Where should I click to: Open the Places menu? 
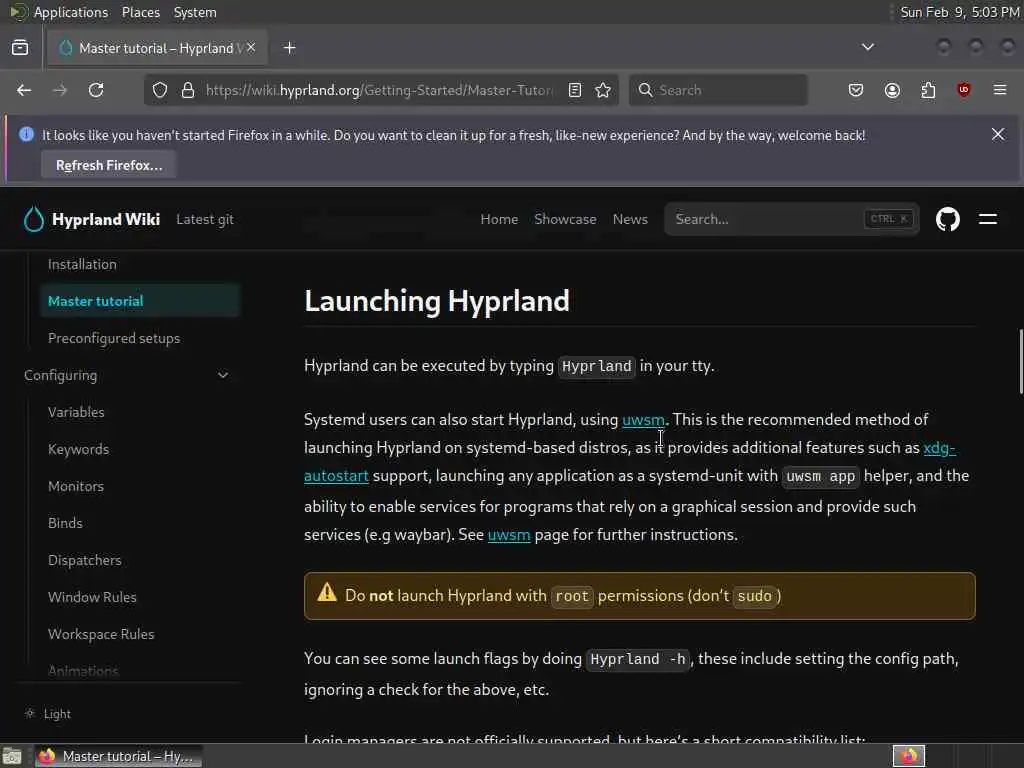[141, 12]
